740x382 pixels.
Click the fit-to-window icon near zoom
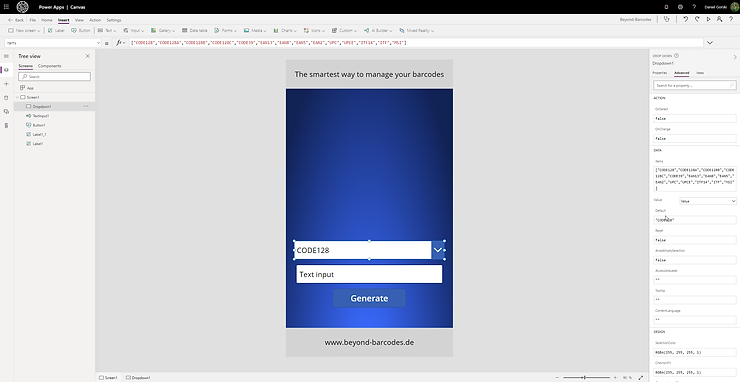click(x=640, y=377)
